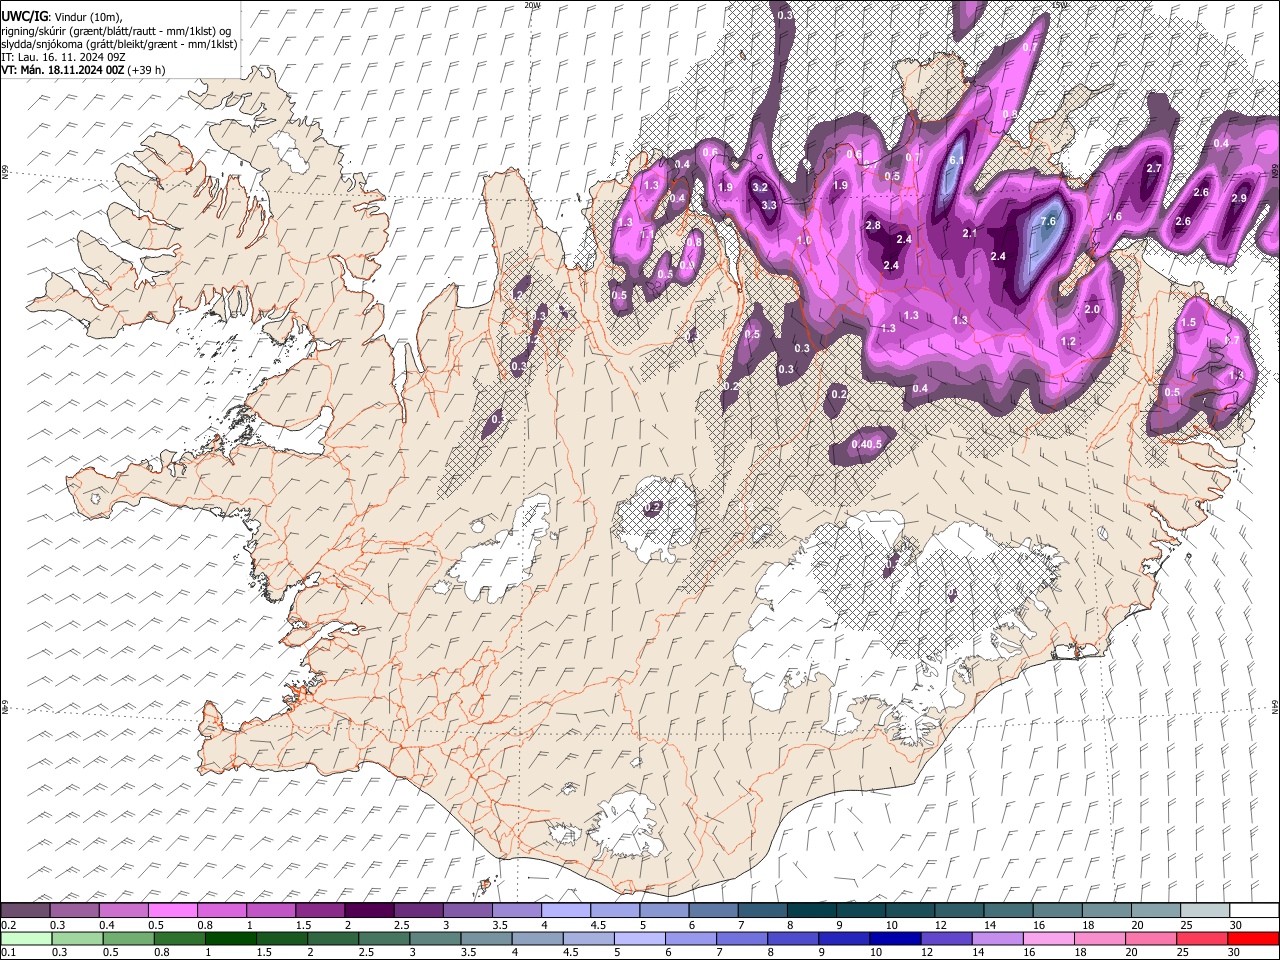The image size is (1280, 960).
Task: Select lower legend dark blue swatch between 10 and 12
Action: (896, 938)
